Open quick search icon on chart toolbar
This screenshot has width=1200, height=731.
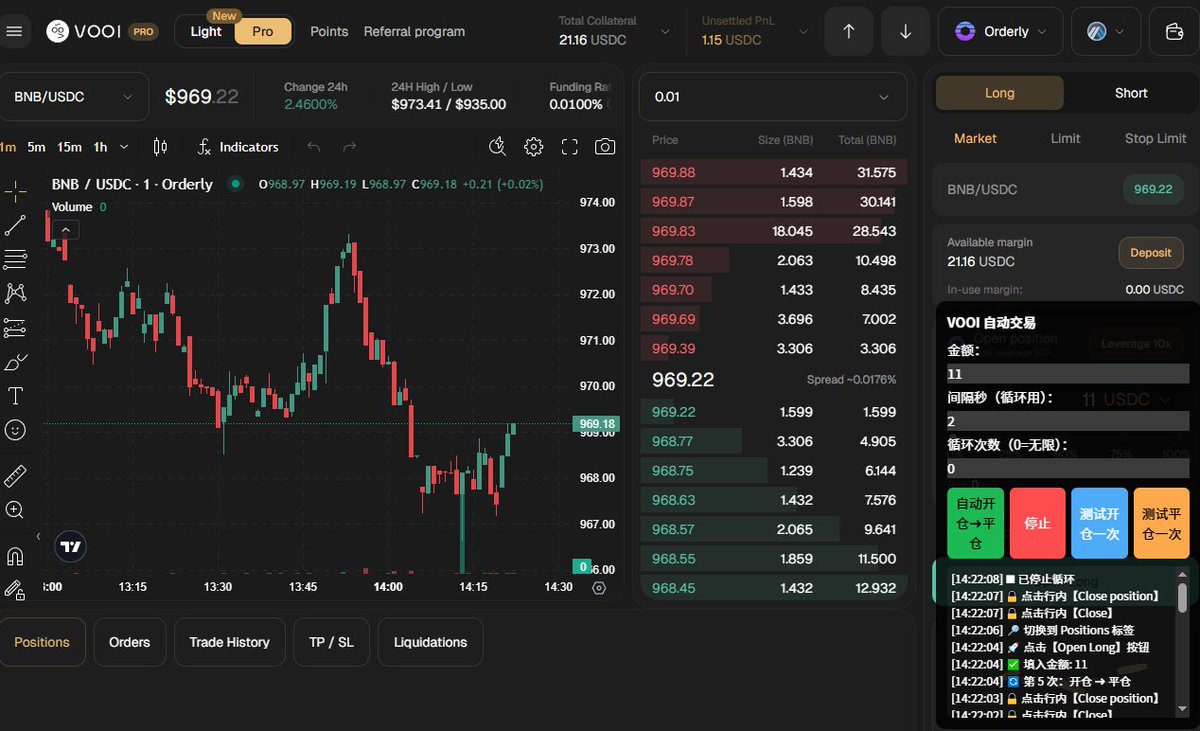coord(497,147)
